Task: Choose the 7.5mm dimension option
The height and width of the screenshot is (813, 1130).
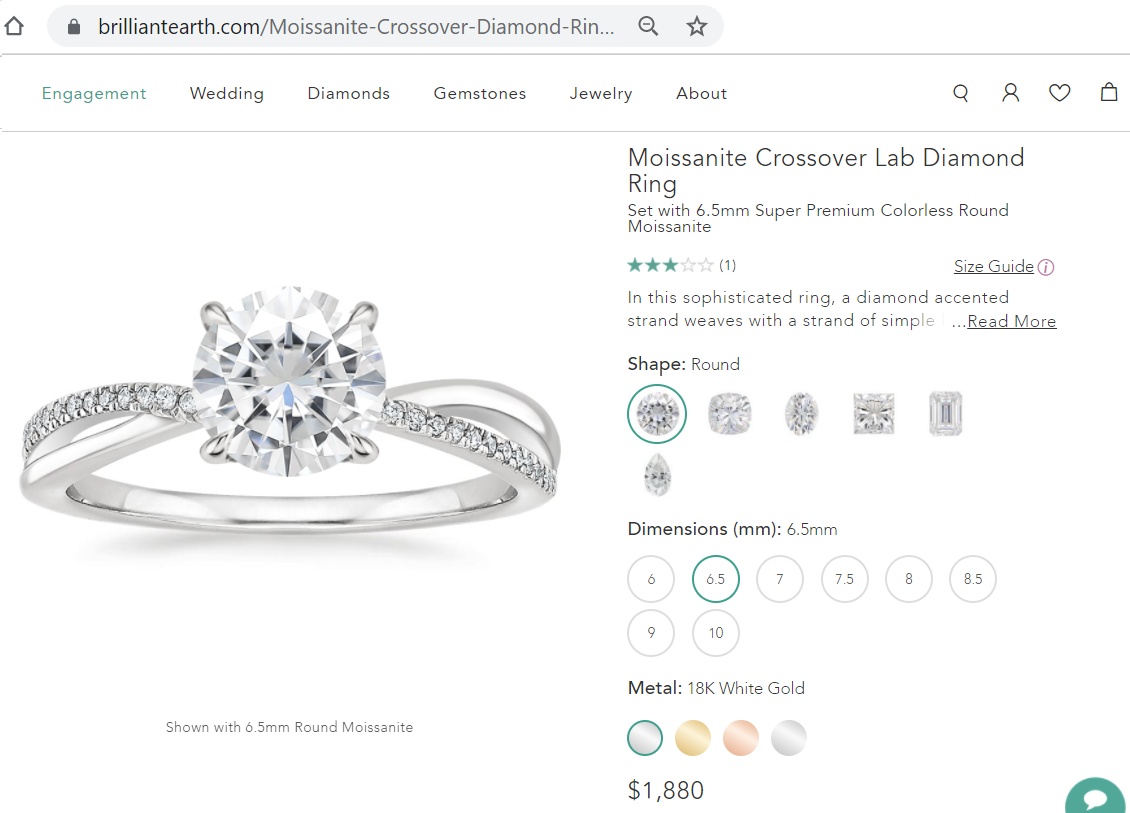Action: click(x=844, y=579)
